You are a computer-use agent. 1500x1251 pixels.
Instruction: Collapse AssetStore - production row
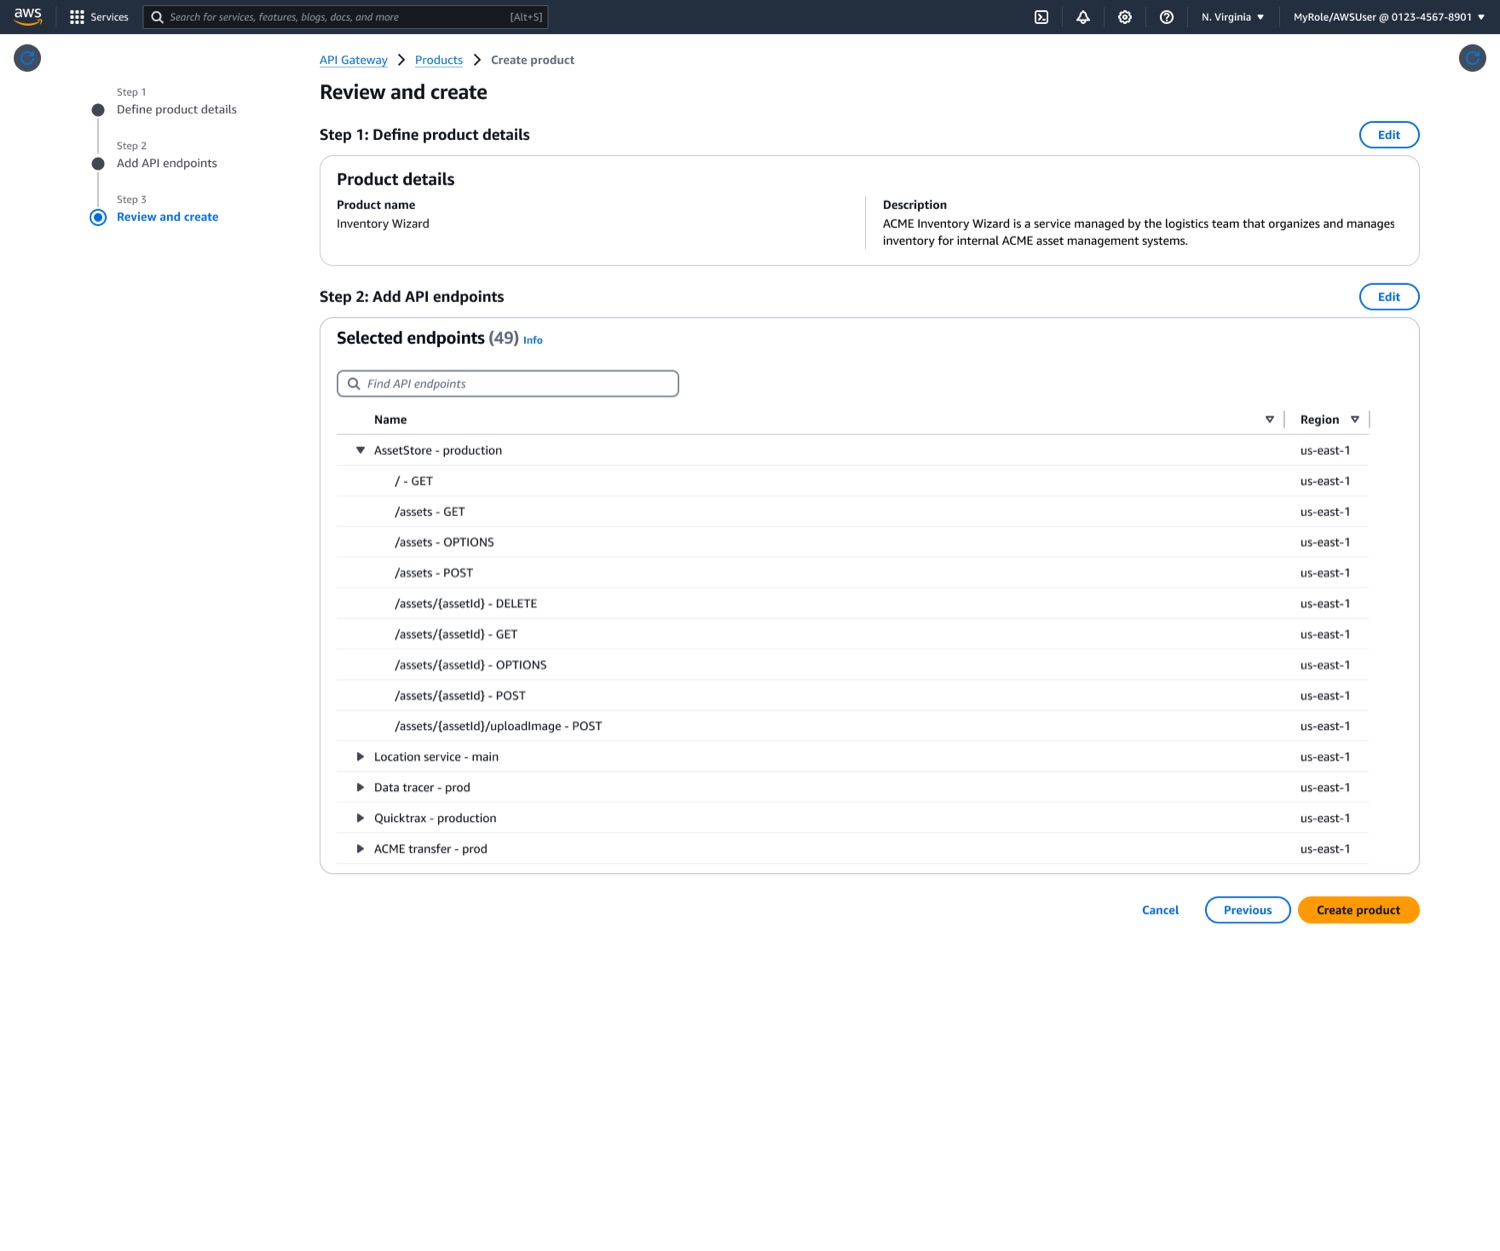point(360,451)
